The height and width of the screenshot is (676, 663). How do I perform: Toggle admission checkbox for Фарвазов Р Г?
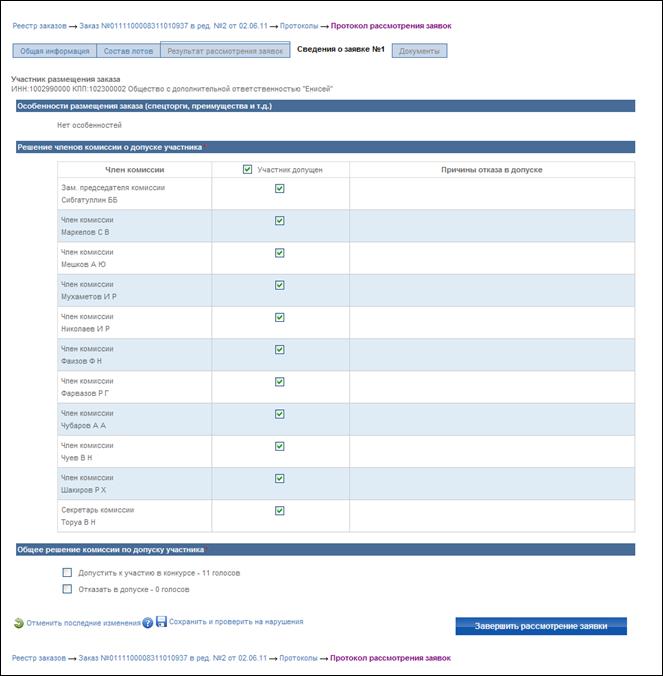(280, 382)
